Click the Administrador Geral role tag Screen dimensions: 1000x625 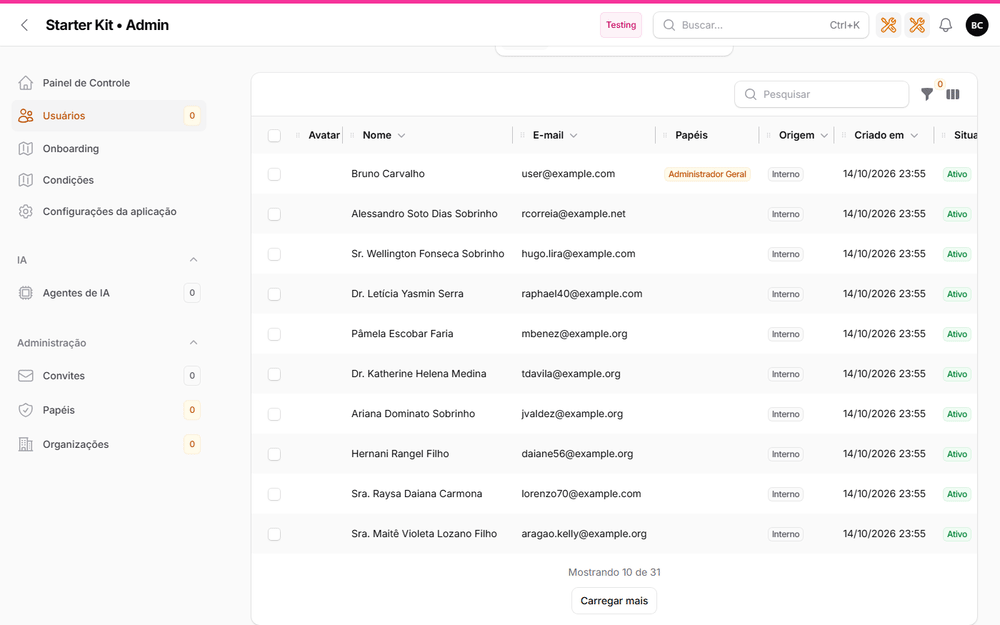pos(707,174)
